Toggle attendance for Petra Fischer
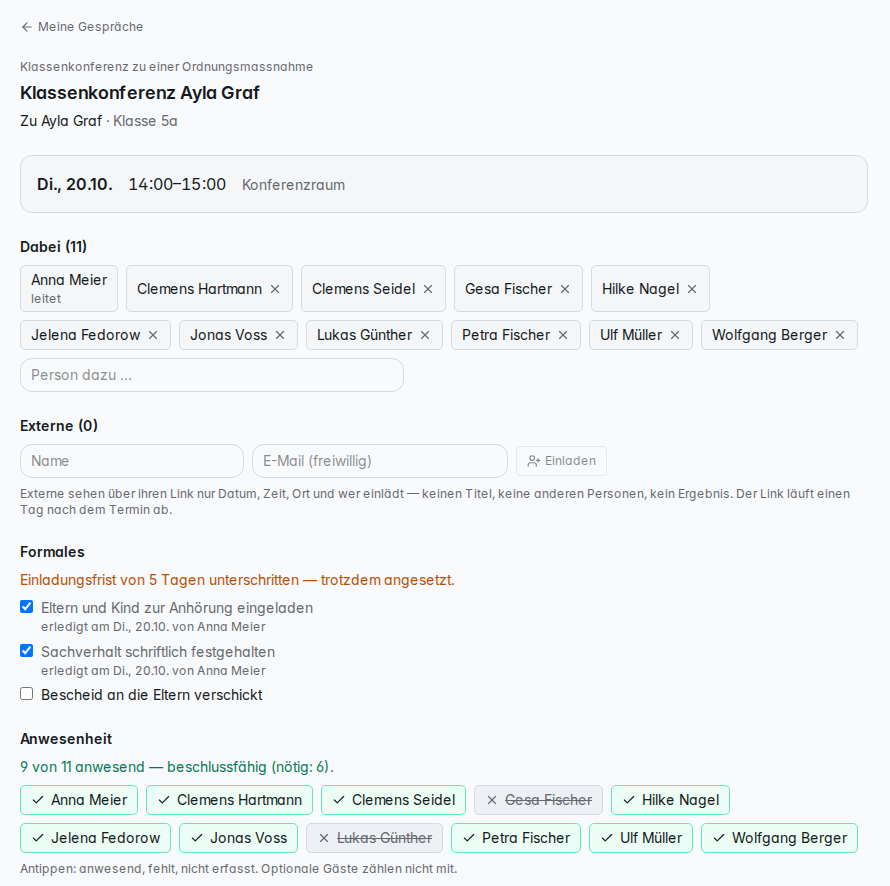This screenshot has height=886, width=890. coord(516,838)
